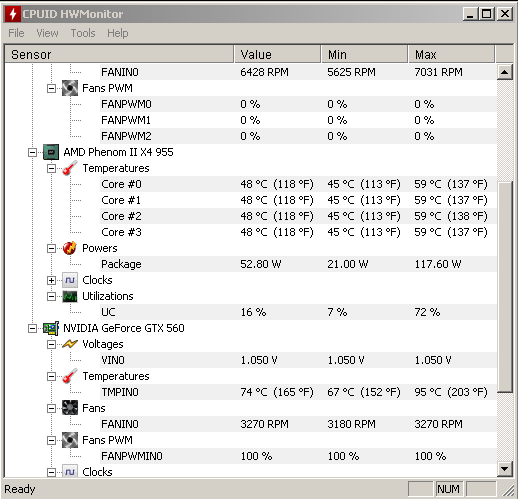Click the Min column header

(365, 54)
